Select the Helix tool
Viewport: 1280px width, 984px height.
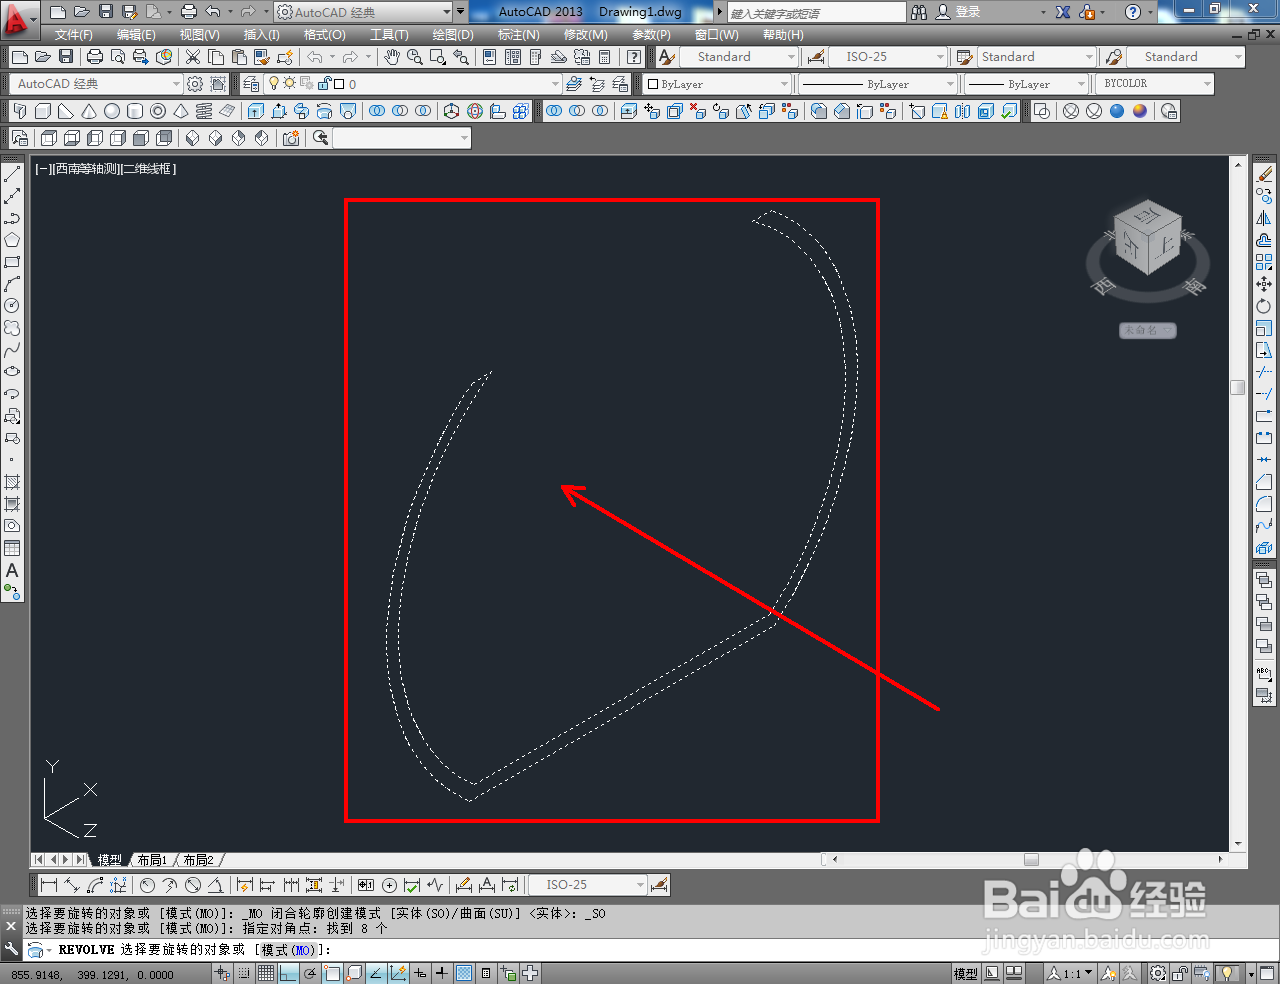coord(204,111)
